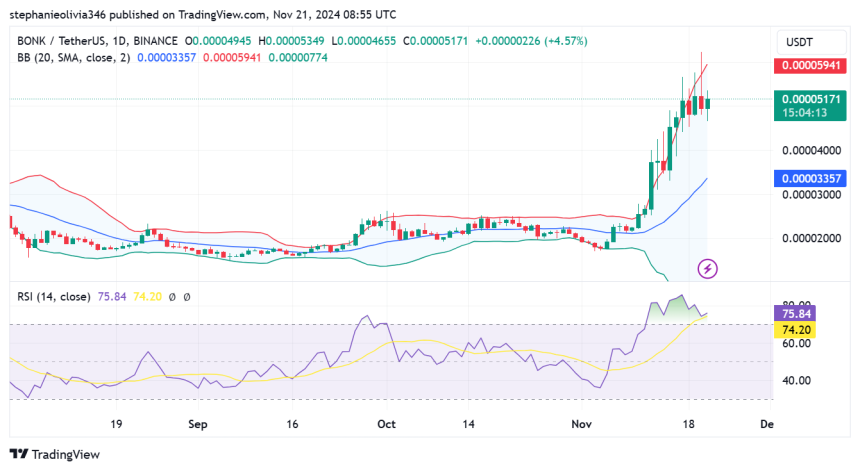The image size is (860, 471).
Task: Open the USDT currency selector
Action: 800,42
